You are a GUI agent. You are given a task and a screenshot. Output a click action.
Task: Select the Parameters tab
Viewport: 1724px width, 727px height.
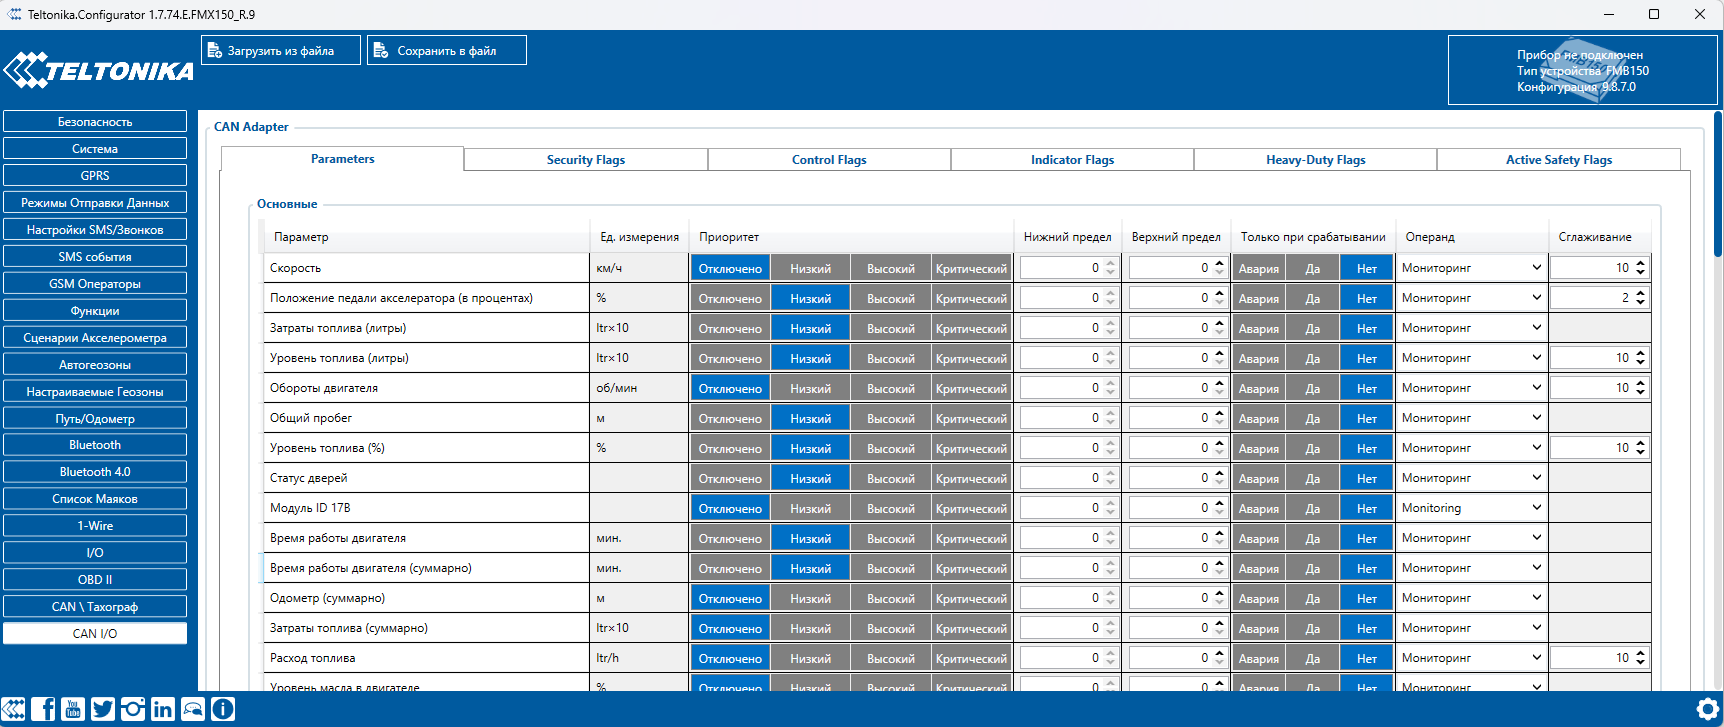pyautogui.click(x=342, y=159)
